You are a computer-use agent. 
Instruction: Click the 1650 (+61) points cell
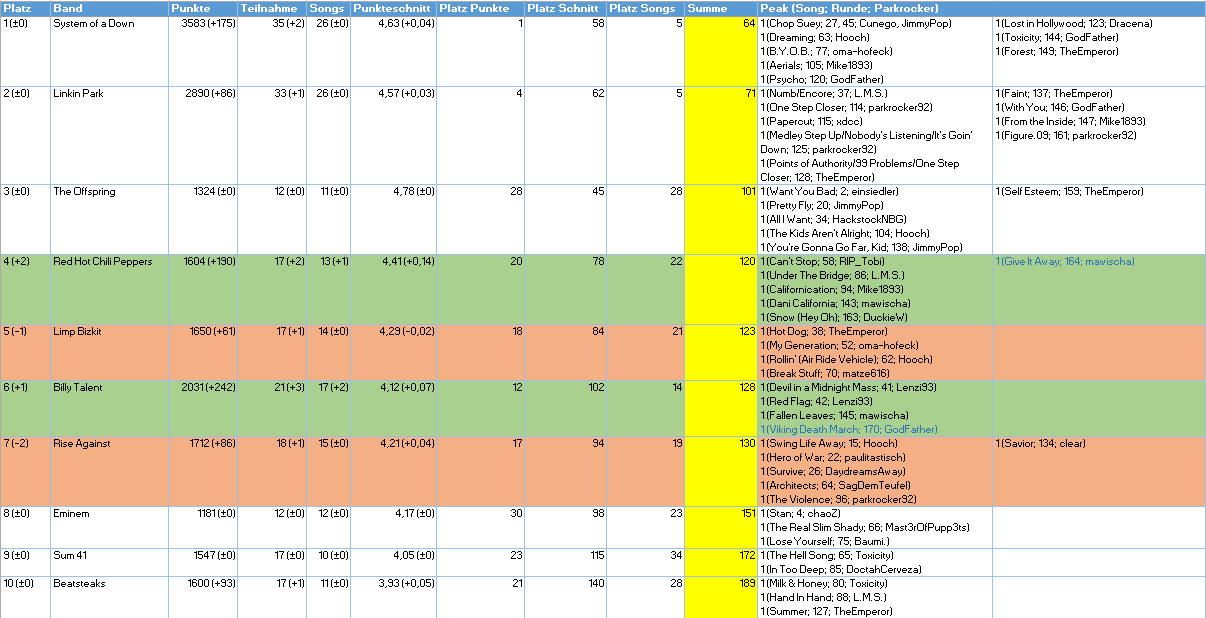pos(202,352)
